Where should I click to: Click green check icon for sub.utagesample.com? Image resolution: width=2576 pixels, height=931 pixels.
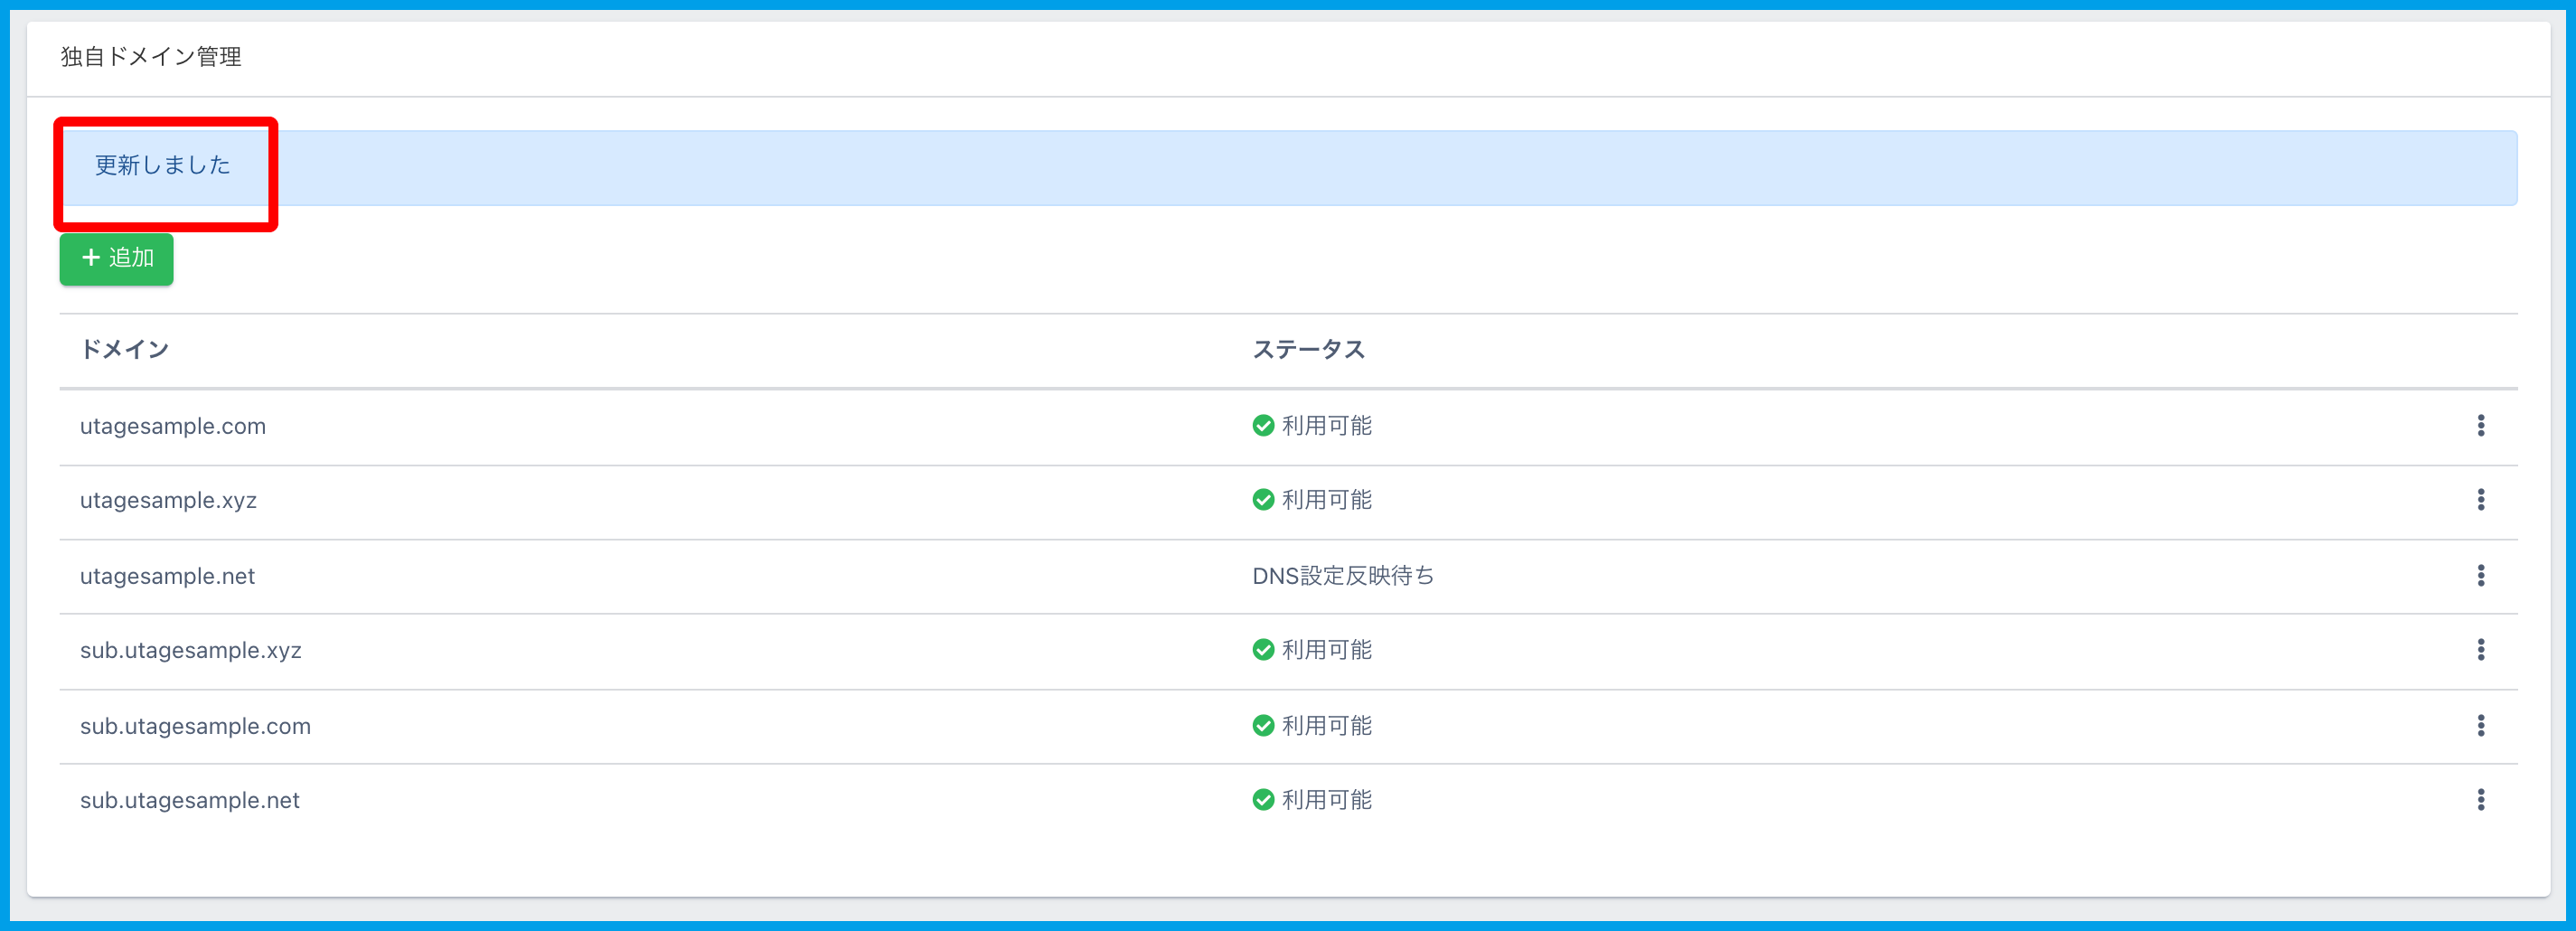coord(1263,726)
